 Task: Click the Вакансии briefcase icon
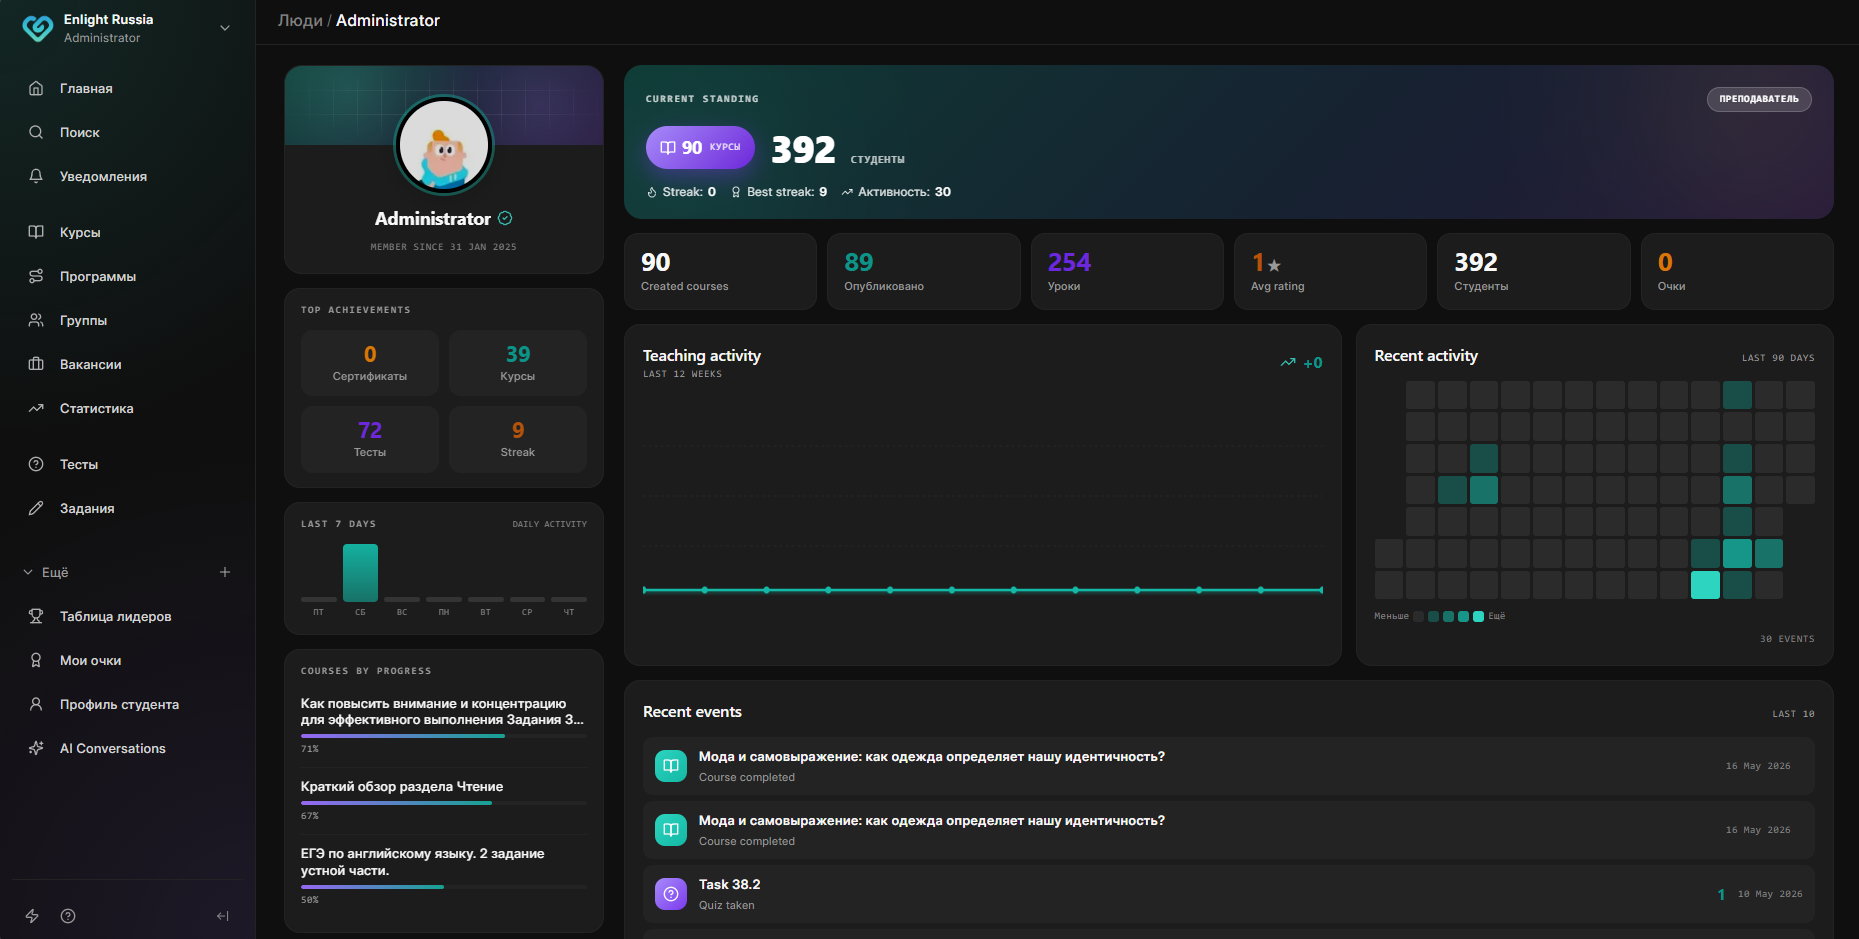click(36, 364)
